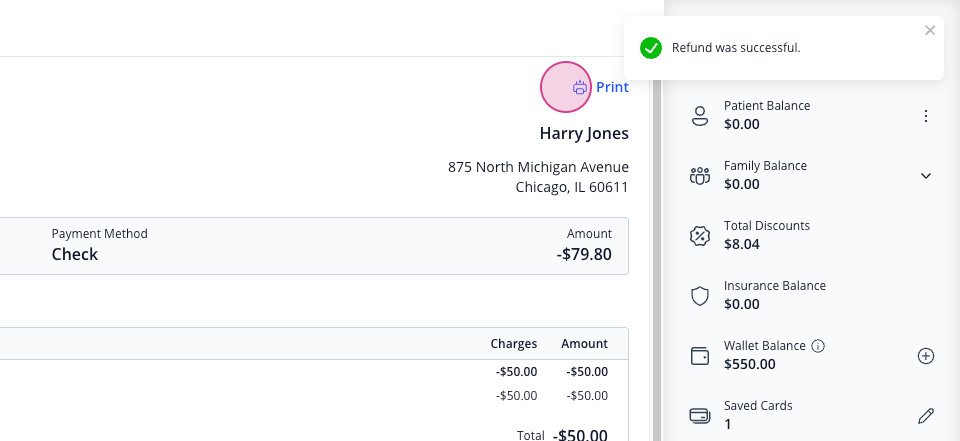Click the green success checkmark icon
960x441 pixels.
(651, 48)
